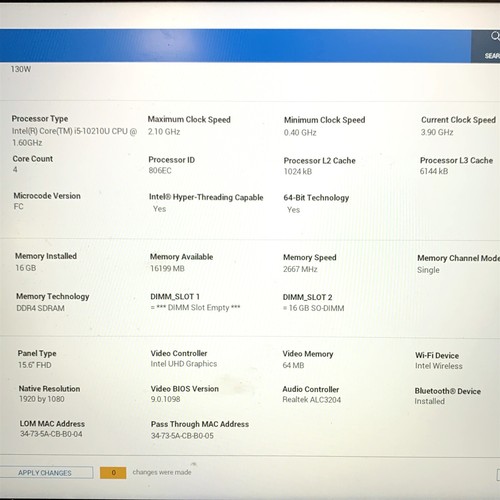Select the Core Count label
Image resolution: width=500 pixels, height=500 pixels.
tap(33, 159)
